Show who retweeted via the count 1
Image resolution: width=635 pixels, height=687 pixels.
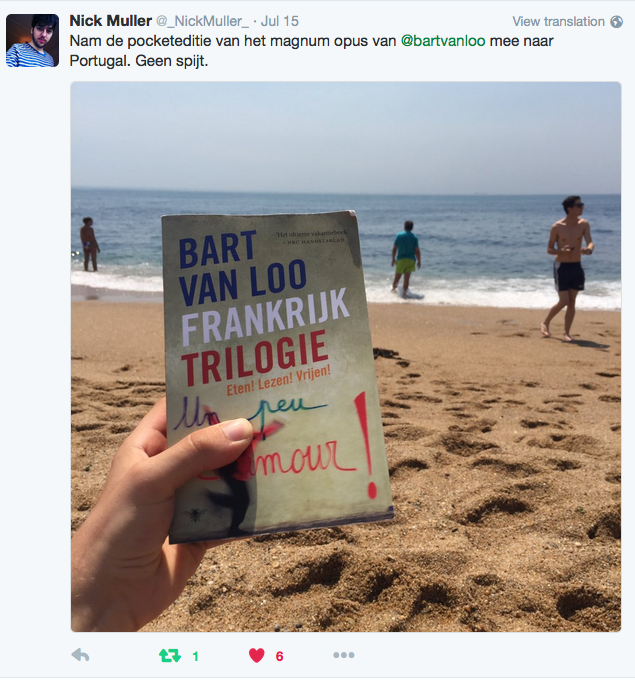click(x=195, y=656)
